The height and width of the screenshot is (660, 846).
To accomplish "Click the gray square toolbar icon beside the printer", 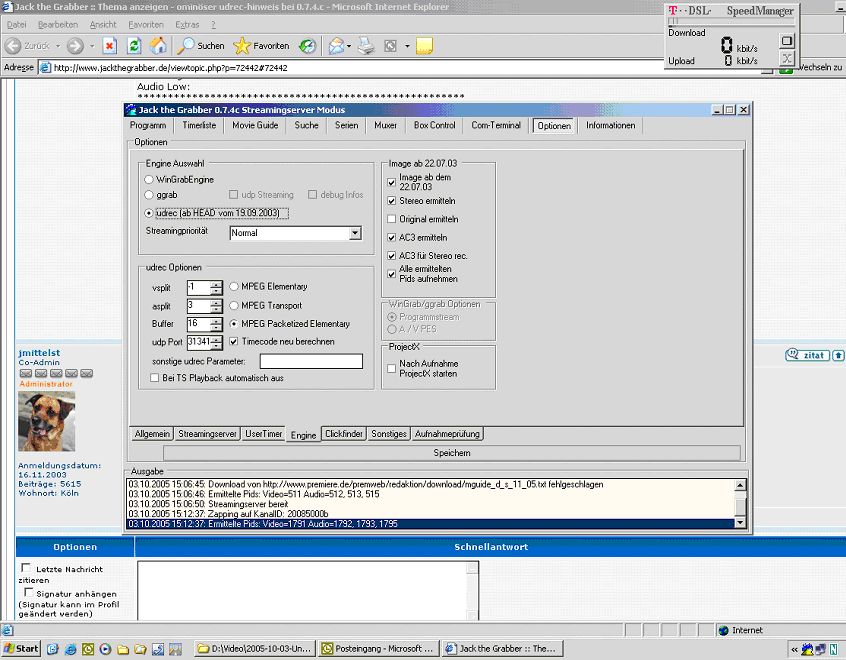I will coord(391,46).
